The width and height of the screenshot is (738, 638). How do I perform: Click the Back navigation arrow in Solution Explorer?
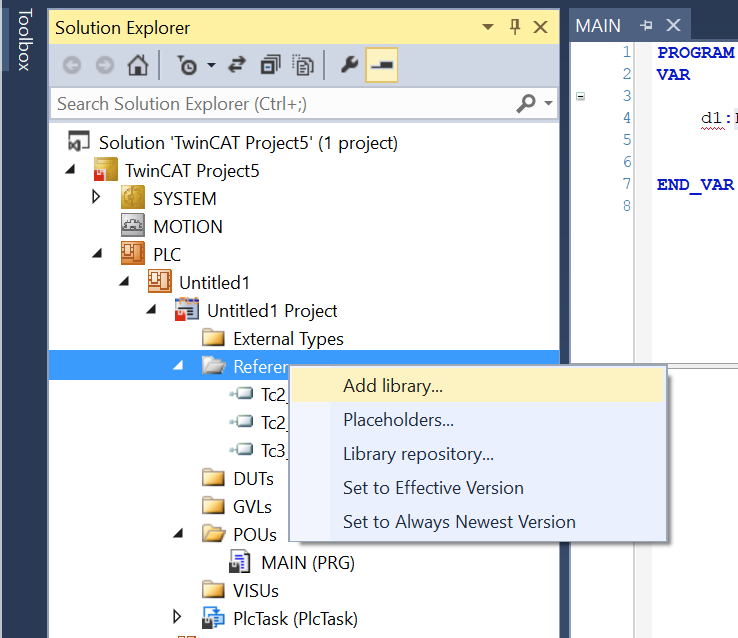coord(72,65)
